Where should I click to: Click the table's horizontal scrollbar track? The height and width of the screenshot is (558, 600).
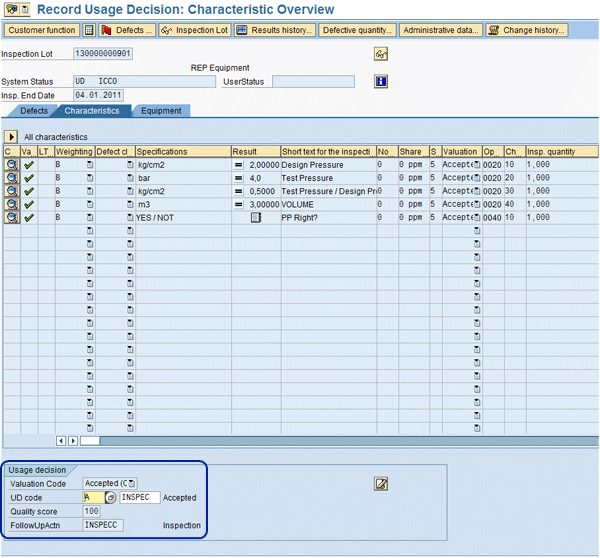pos(340,440)
